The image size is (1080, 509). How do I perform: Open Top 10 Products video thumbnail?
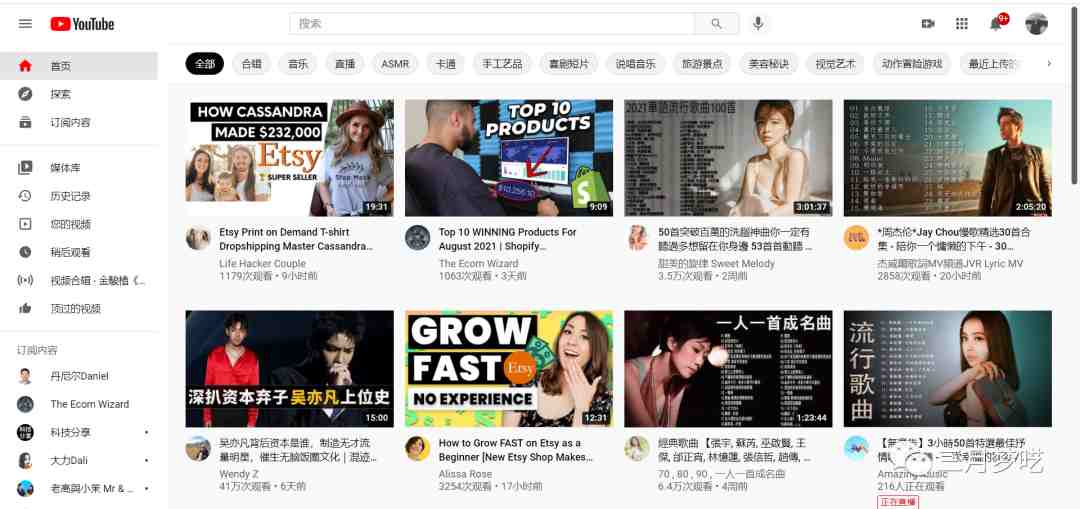pos(509,158)
